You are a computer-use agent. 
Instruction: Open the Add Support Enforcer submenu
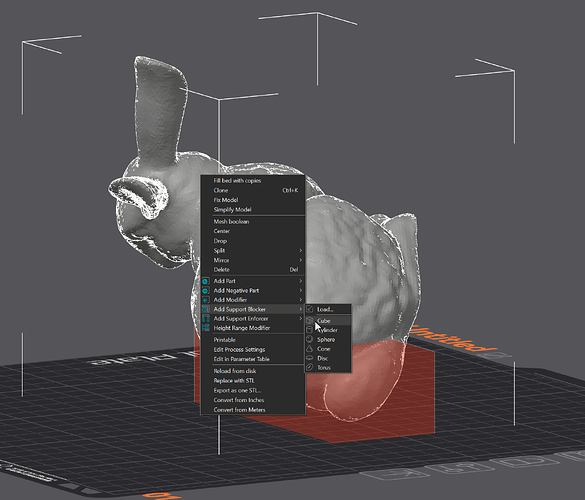[253, 319]
